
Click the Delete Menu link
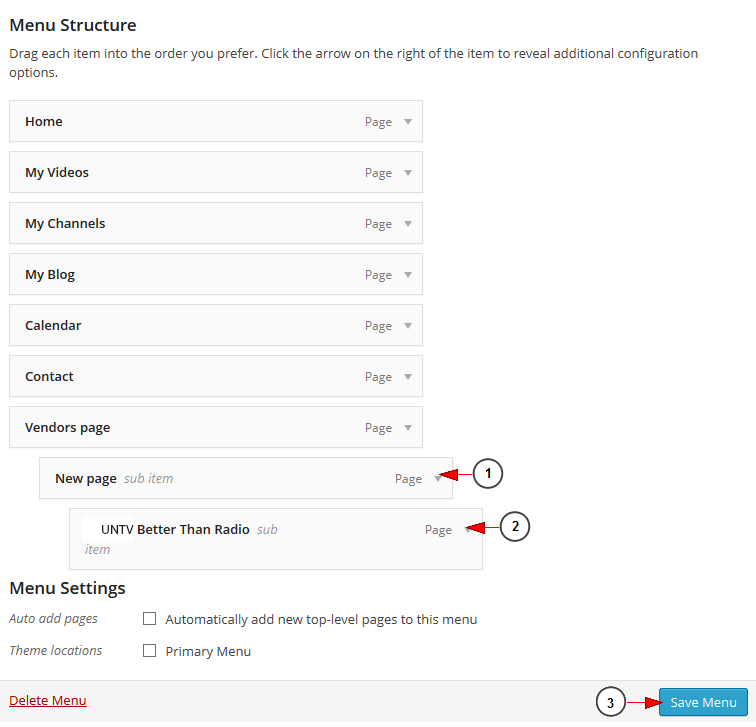(x=48, y=700)
